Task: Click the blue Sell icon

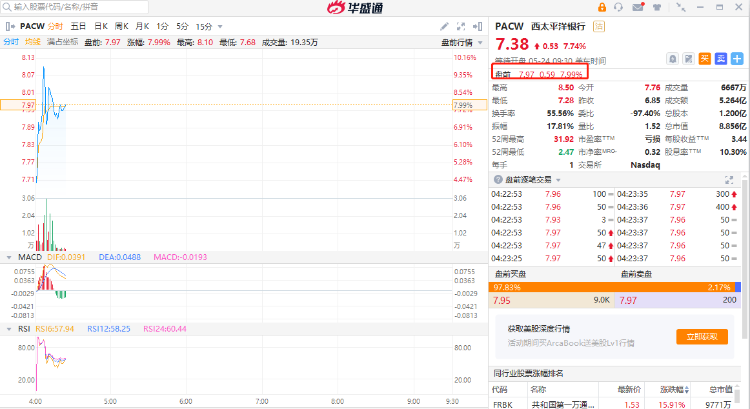Action: [721, 59]
